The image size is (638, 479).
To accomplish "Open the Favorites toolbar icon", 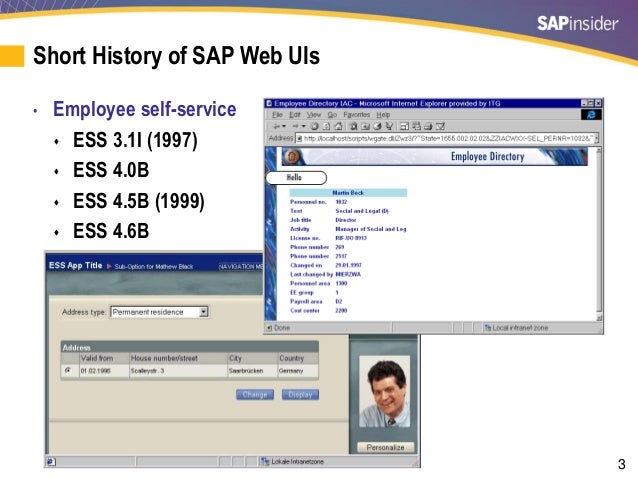I will pyautogui.click(x=365, y=126).
